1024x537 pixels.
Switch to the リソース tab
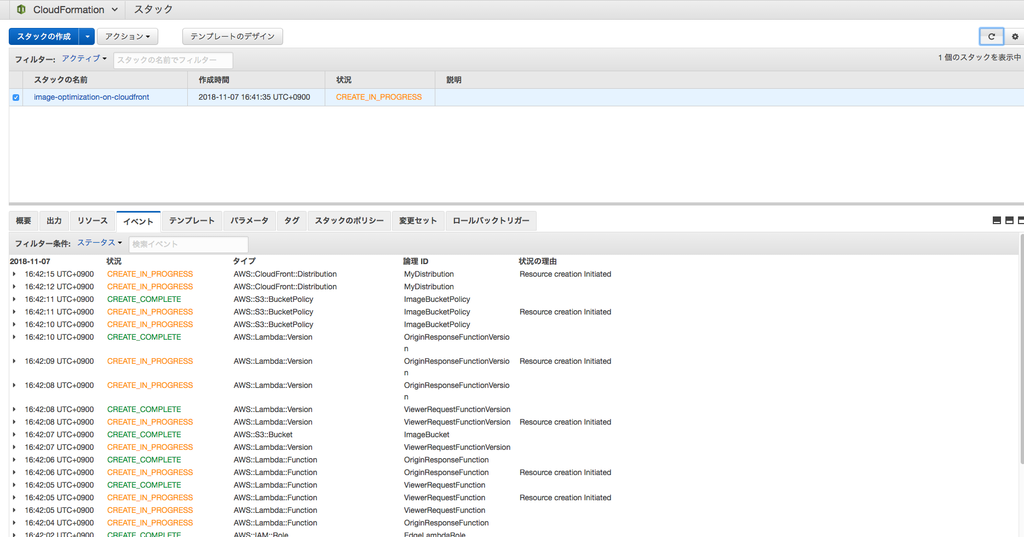click(92, 221)
